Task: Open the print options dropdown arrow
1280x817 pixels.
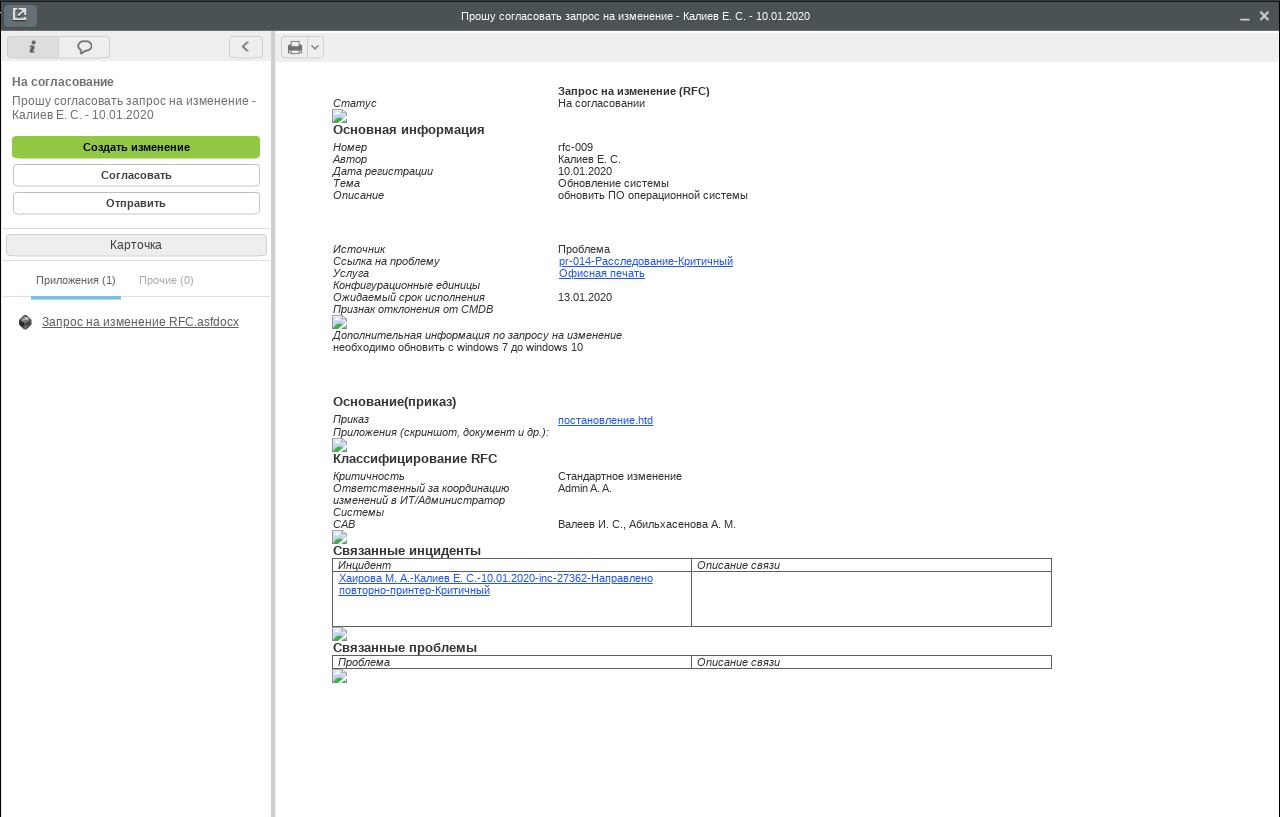Action: tap(315, 47)
